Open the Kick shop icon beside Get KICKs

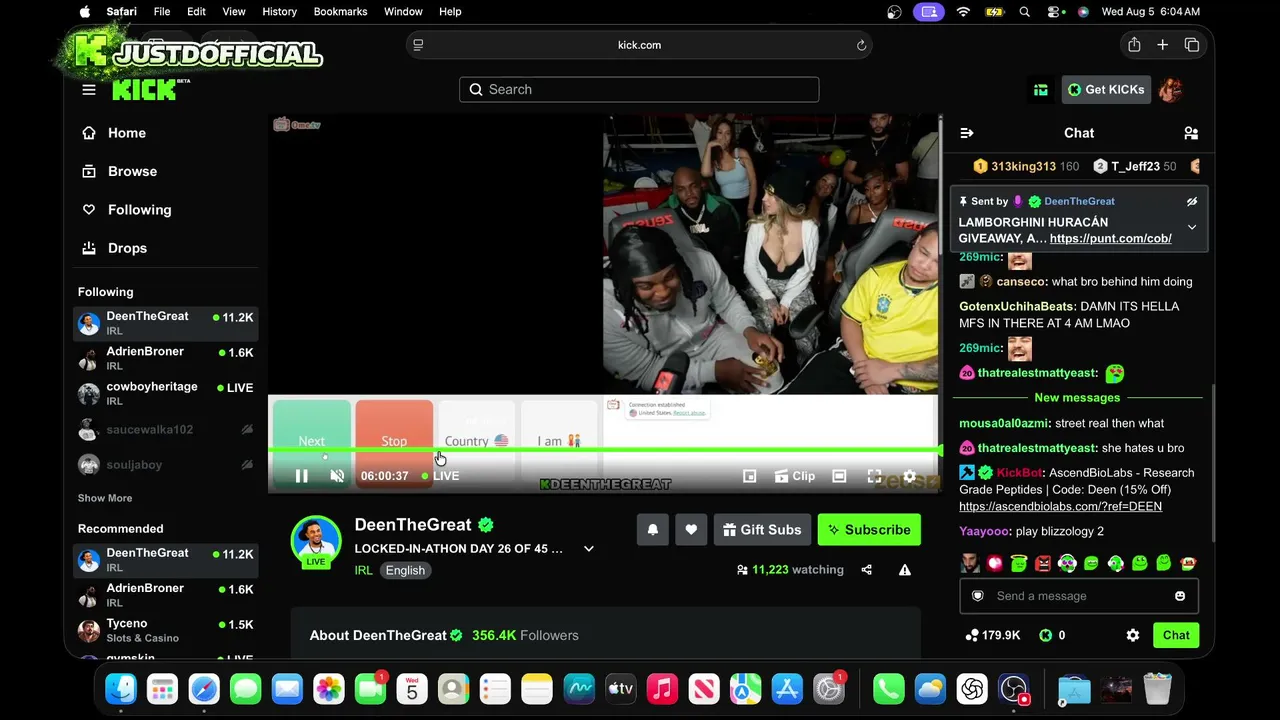(1041, 90)
